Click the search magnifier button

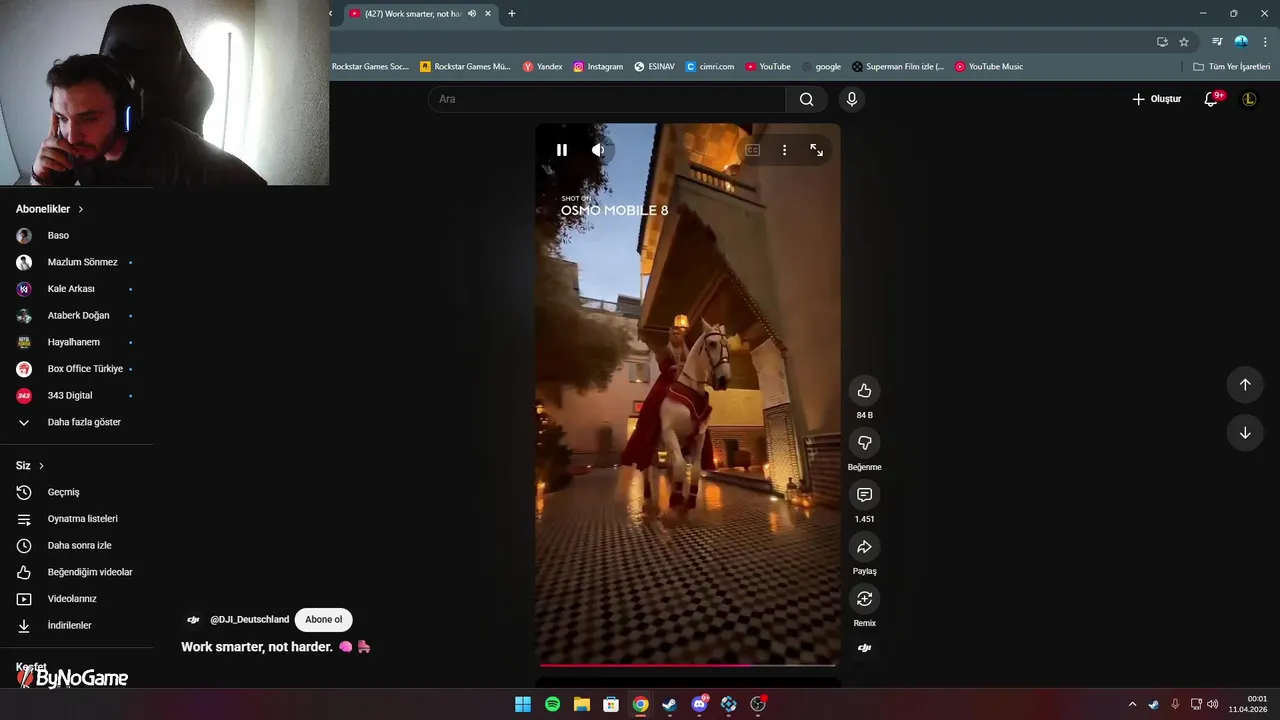807,99
